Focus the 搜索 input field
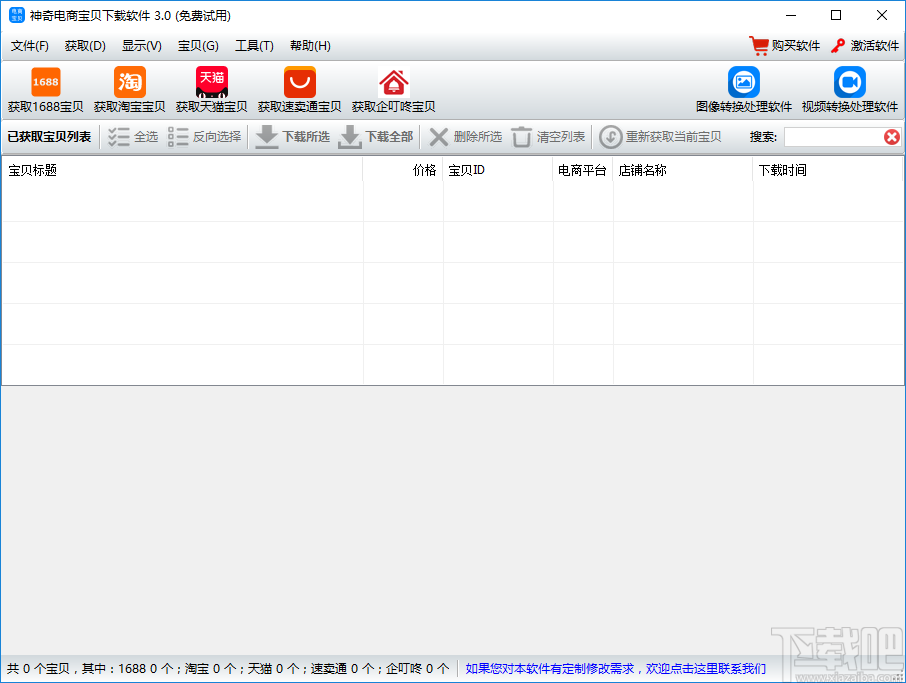Screen dimensions: 906x683 833,137
